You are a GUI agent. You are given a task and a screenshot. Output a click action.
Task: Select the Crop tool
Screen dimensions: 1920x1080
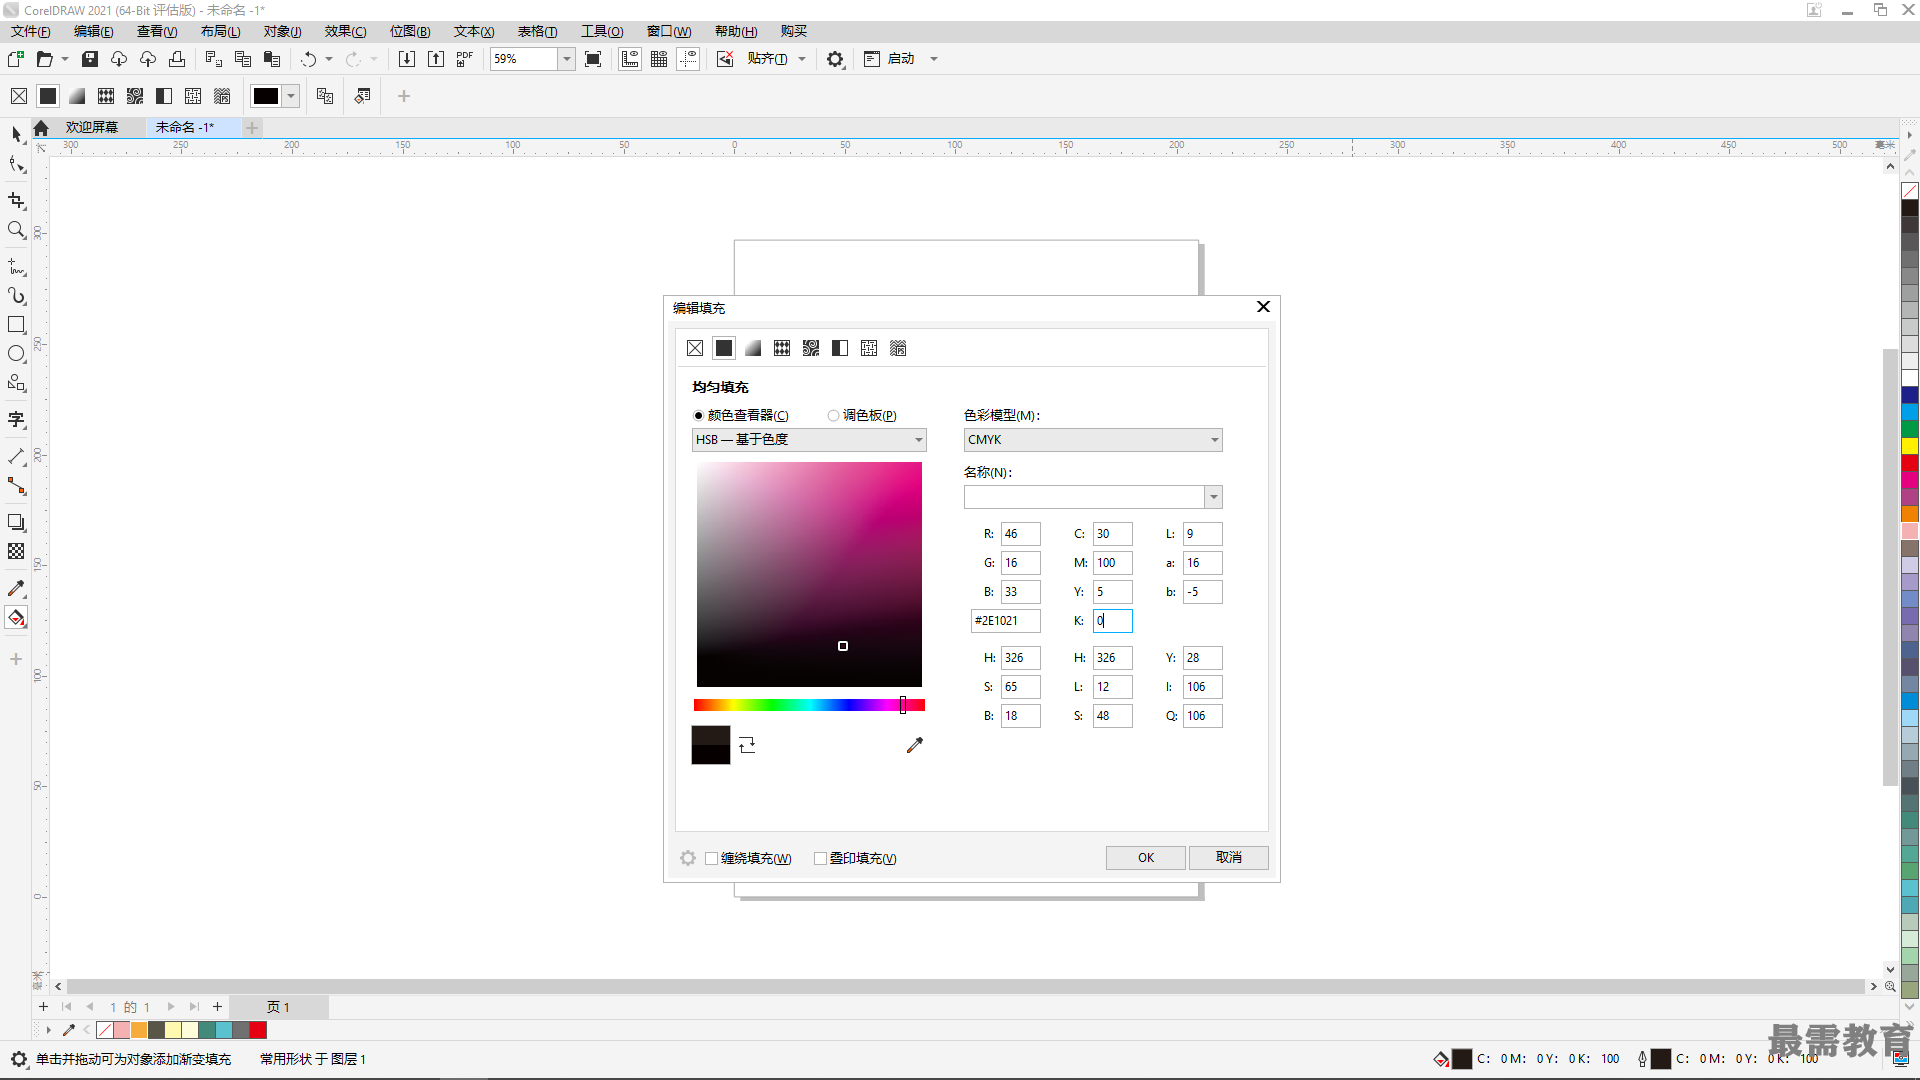pyautogui.click(x=16, y=201)
